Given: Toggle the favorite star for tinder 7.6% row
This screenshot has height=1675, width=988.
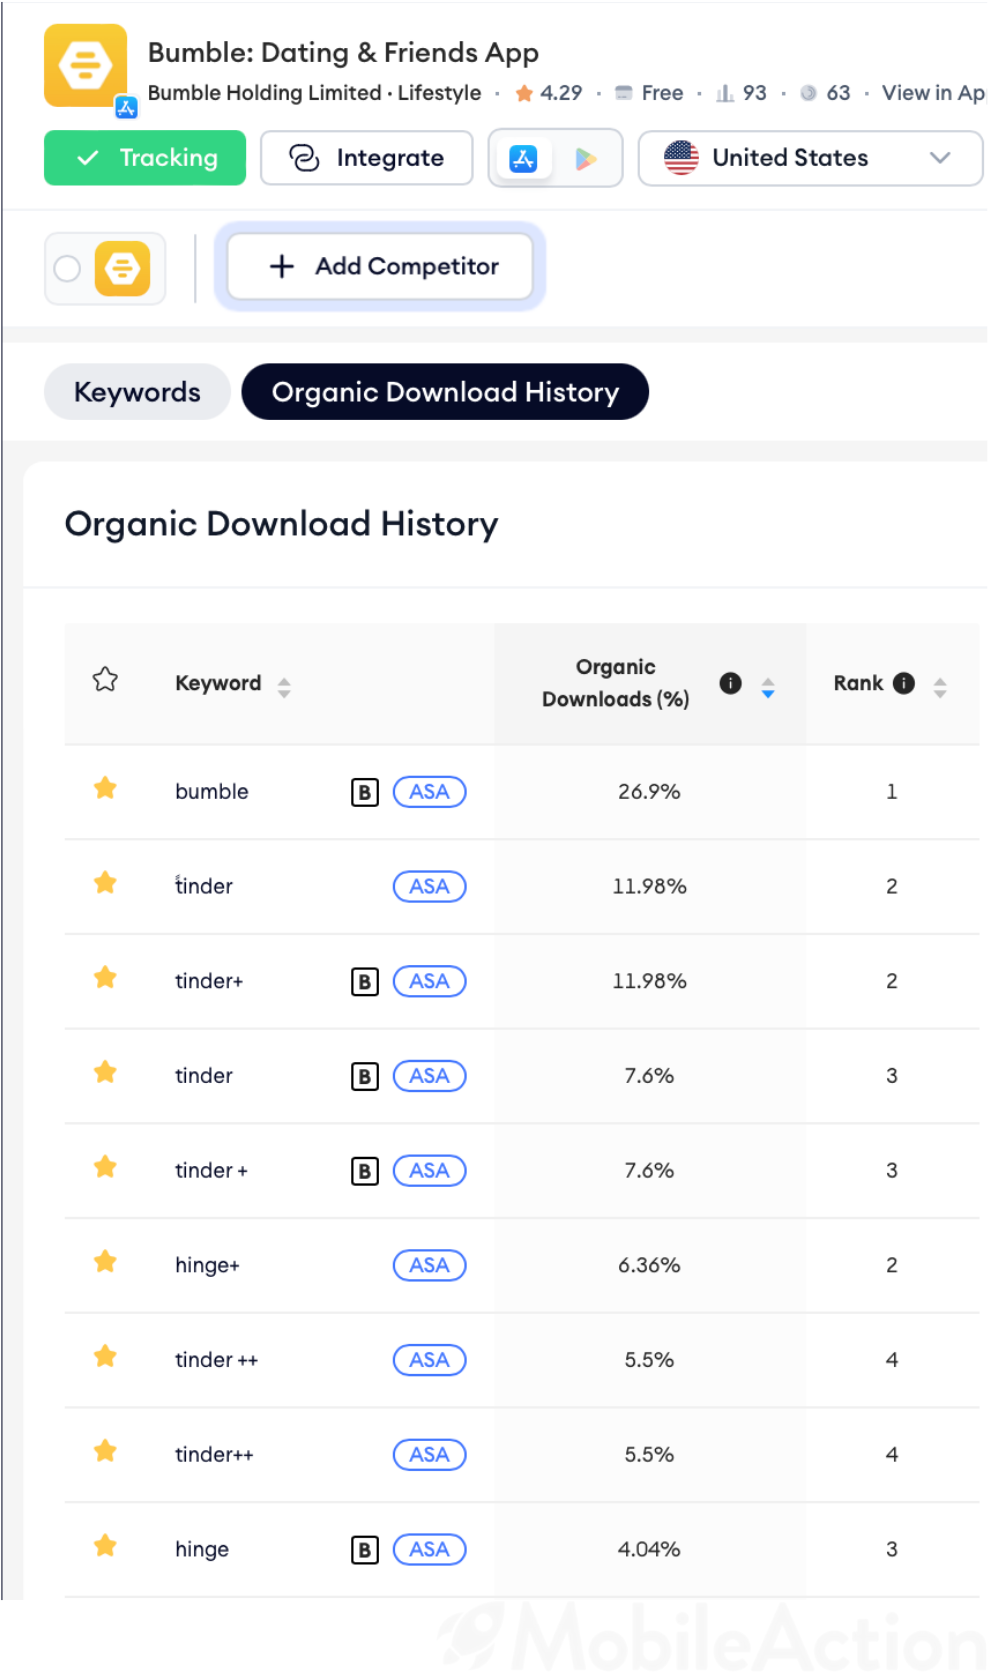Looking at the screenshot, I should (x=105, y=1073).
